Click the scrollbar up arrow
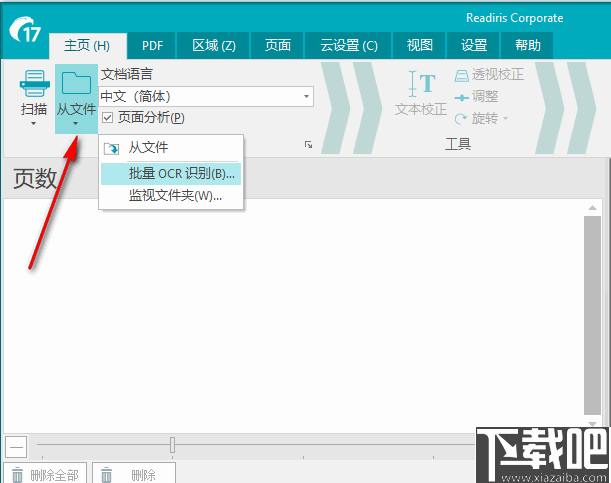Viewport: 611px width, 483px height. pyautogui.click(x=592, y=208)
